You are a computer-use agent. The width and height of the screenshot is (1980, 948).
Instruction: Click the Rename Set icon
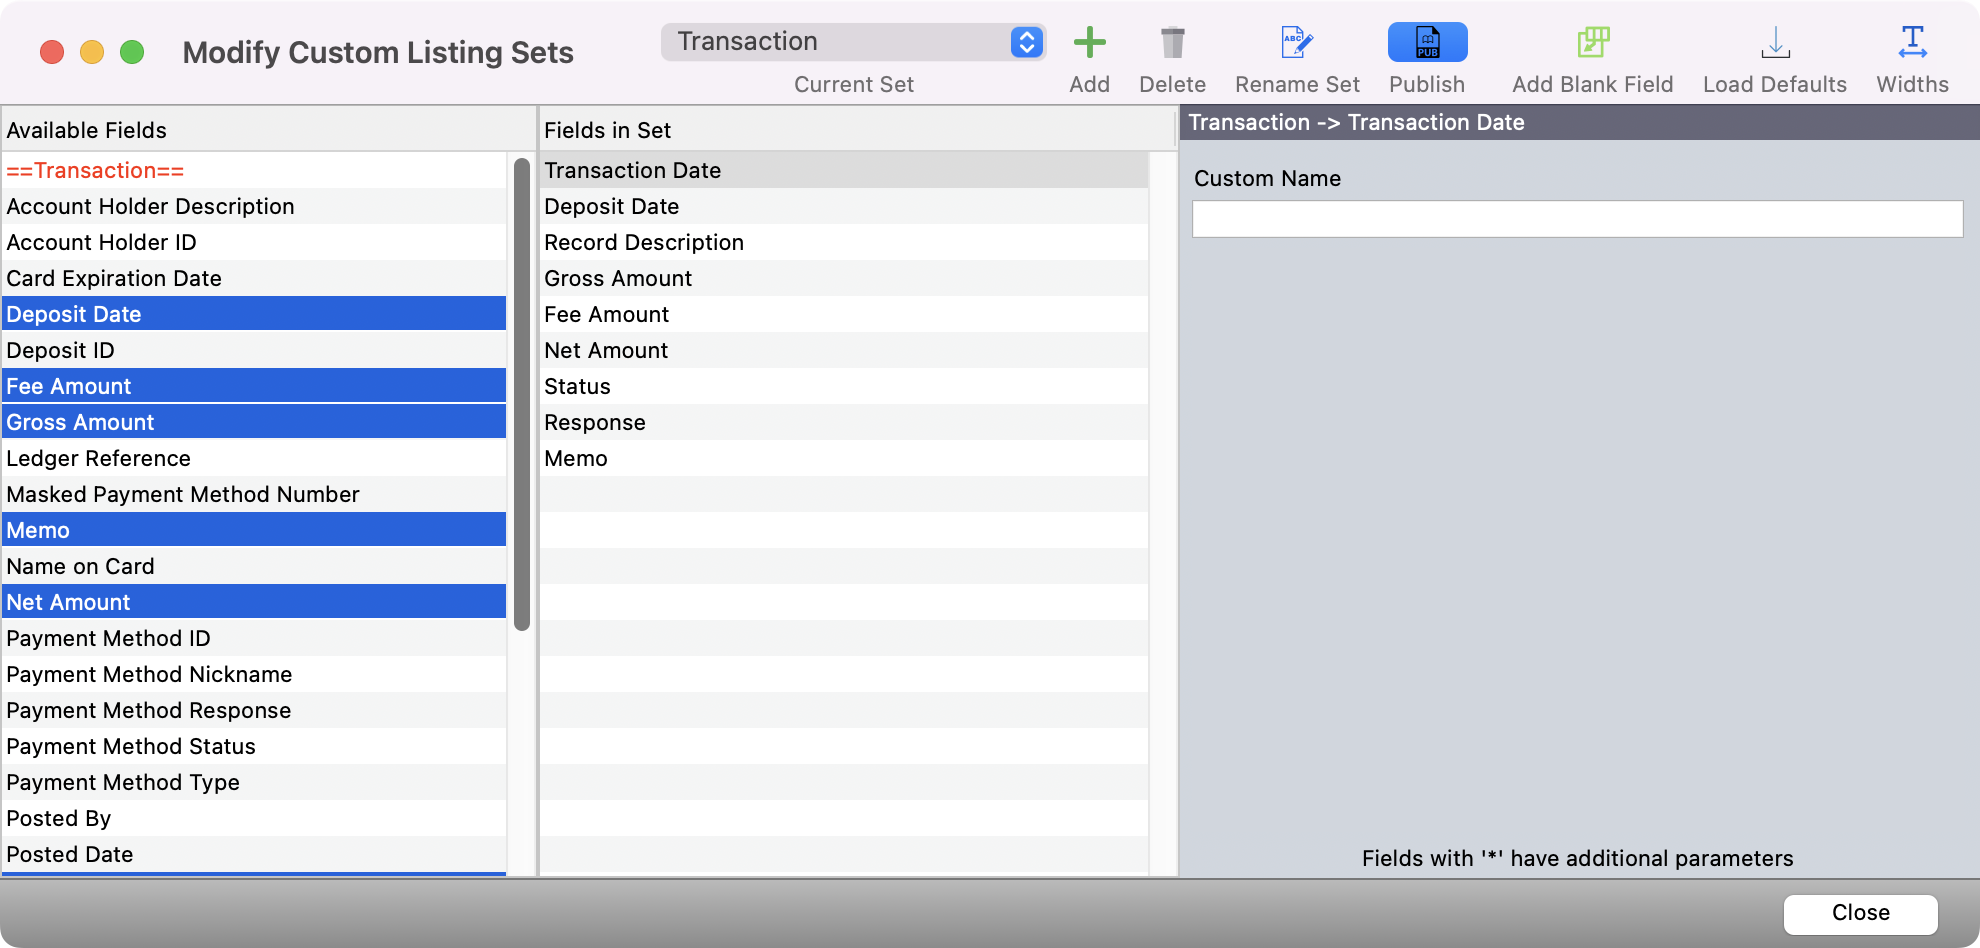1296,42
